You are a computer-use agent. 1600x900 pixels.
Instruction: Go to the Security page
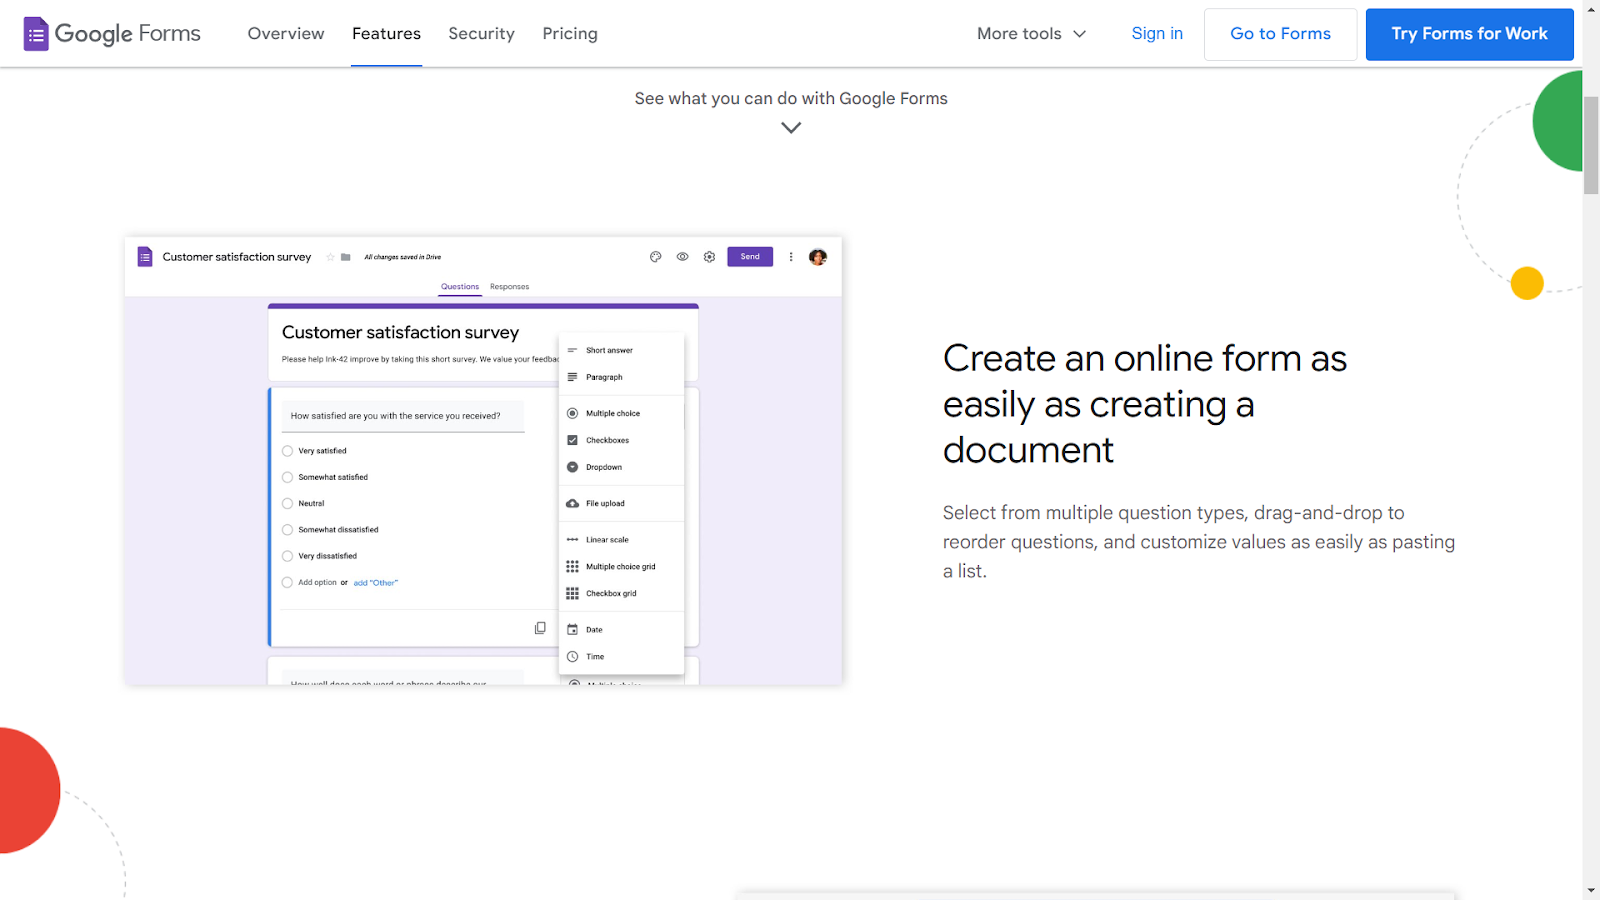pos(481,34)
